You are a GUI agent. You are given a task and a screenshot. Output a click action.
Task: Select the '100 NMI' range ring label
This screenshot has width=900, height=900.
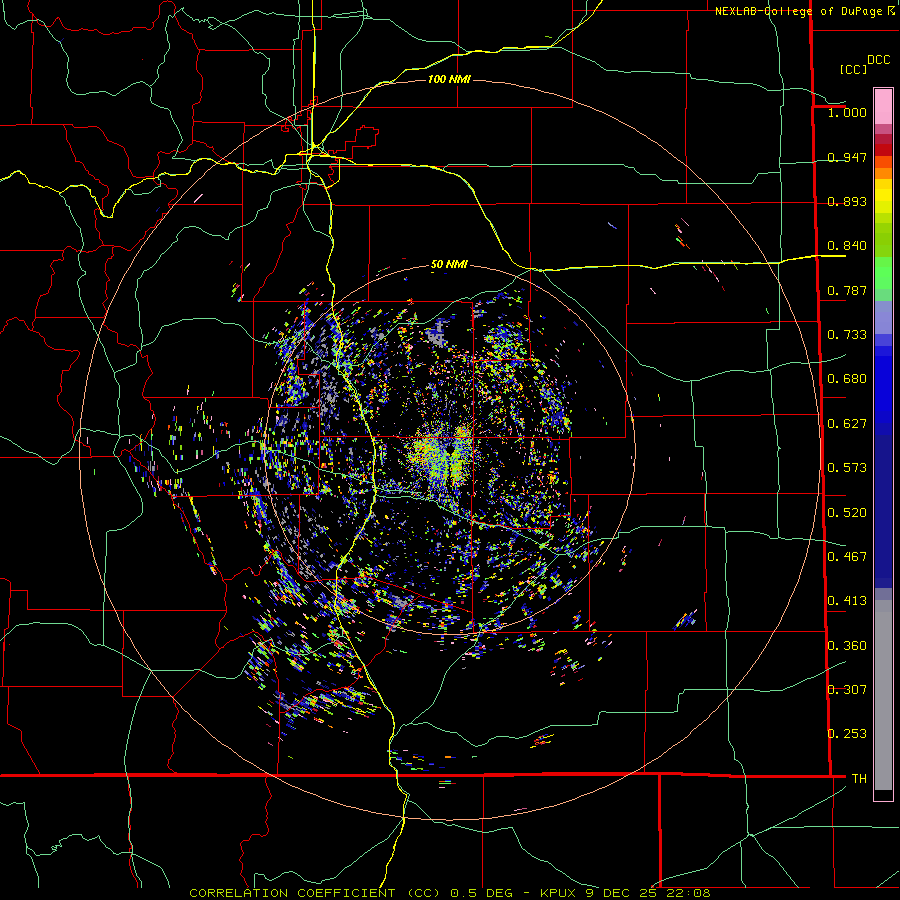click(449, 79)
